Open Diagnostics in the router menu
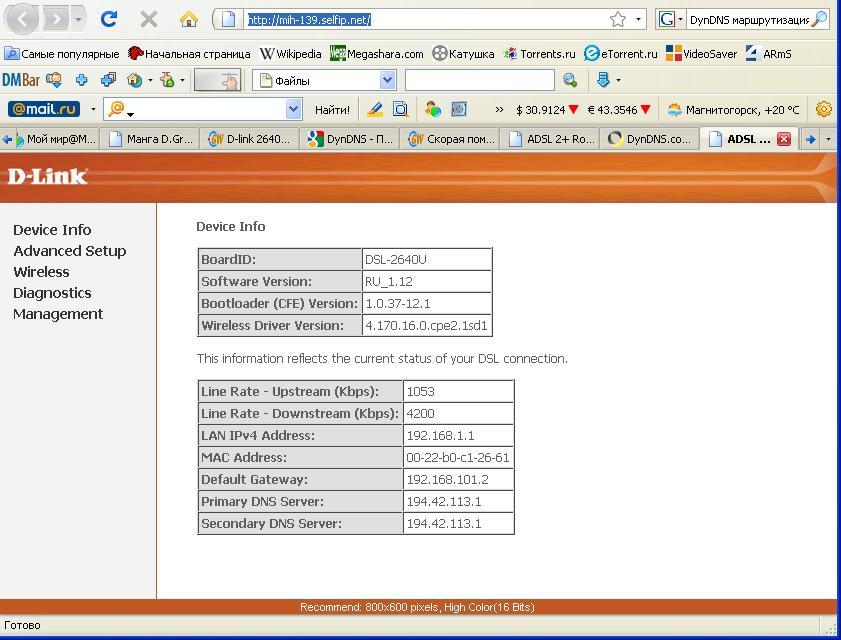This screenshot has width=841, height=640. (52, 293)
